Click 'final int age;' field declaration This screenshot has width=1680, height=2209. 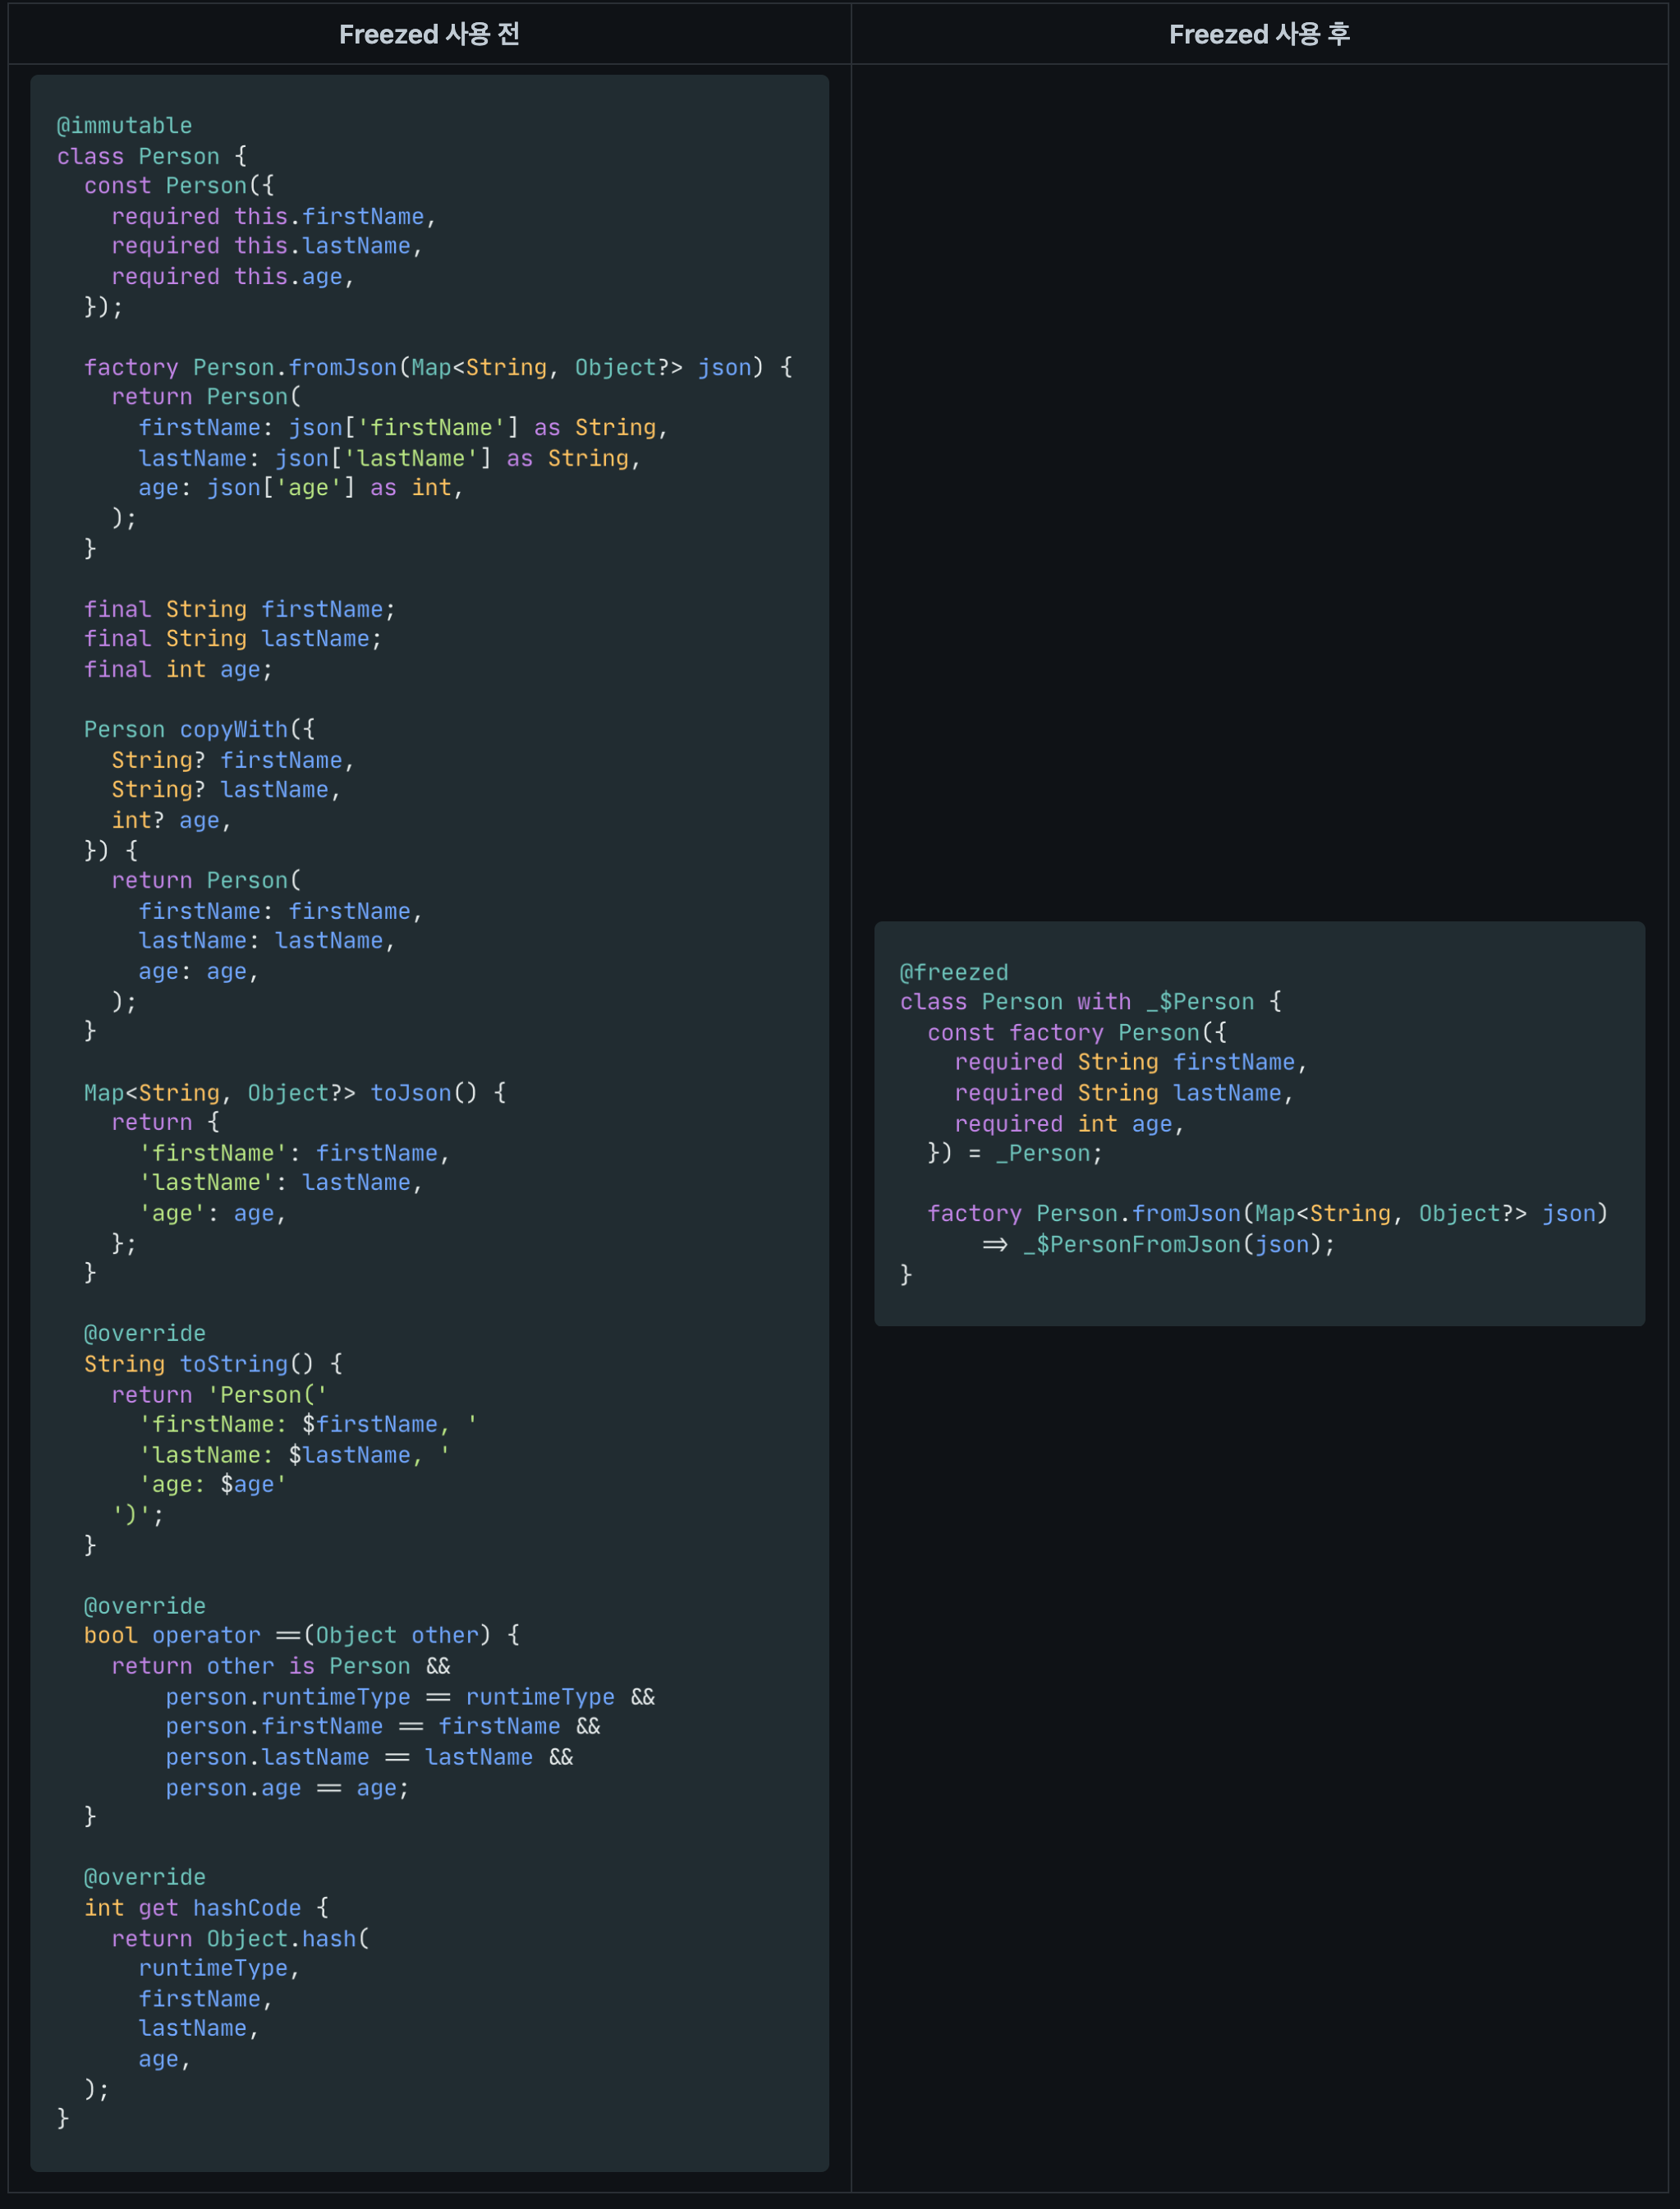tap(177, 670)
